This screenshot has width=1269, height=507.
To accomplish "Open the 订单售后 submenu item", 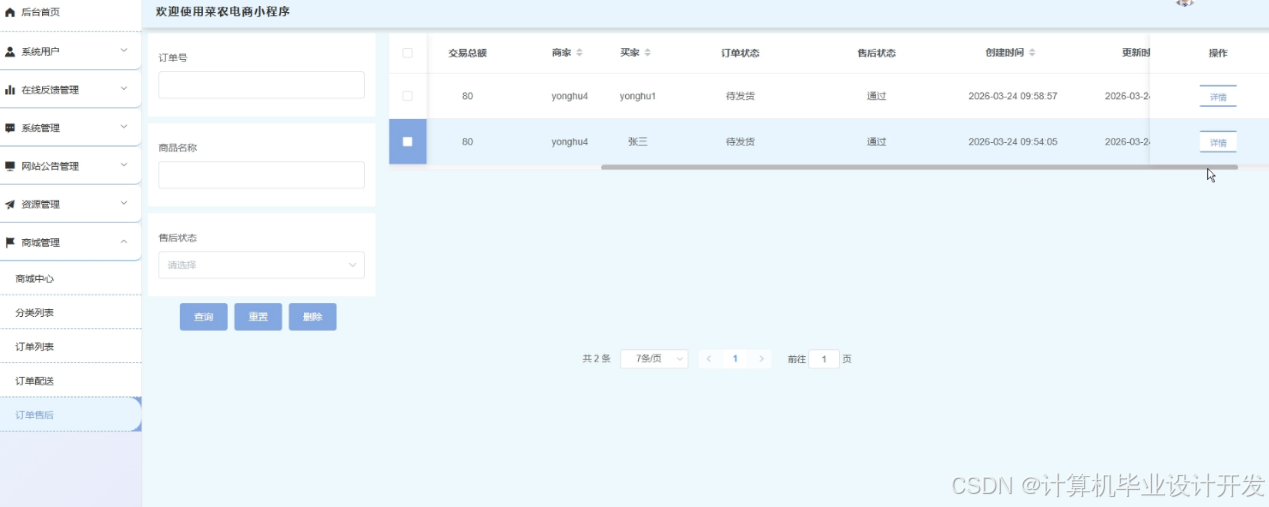I will [x=70, y=414].
